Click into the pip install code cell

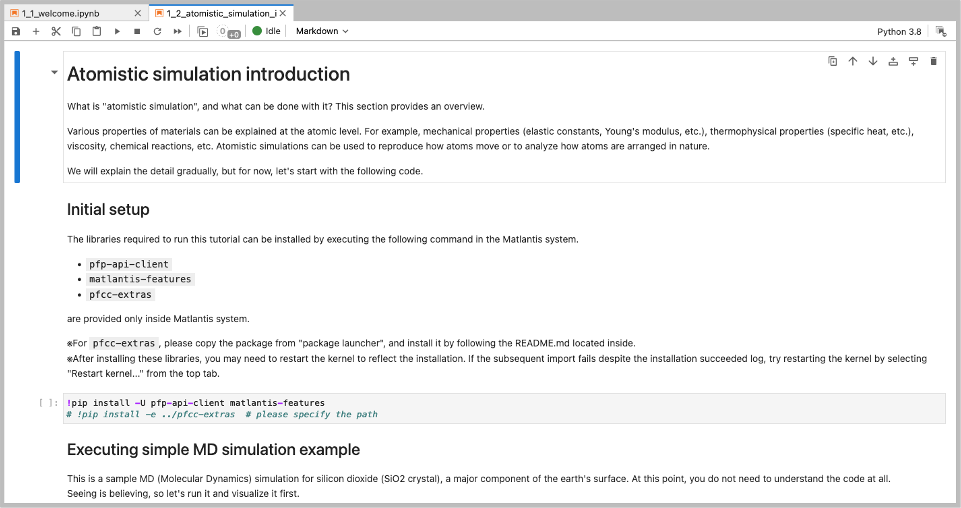coord(500,408)
